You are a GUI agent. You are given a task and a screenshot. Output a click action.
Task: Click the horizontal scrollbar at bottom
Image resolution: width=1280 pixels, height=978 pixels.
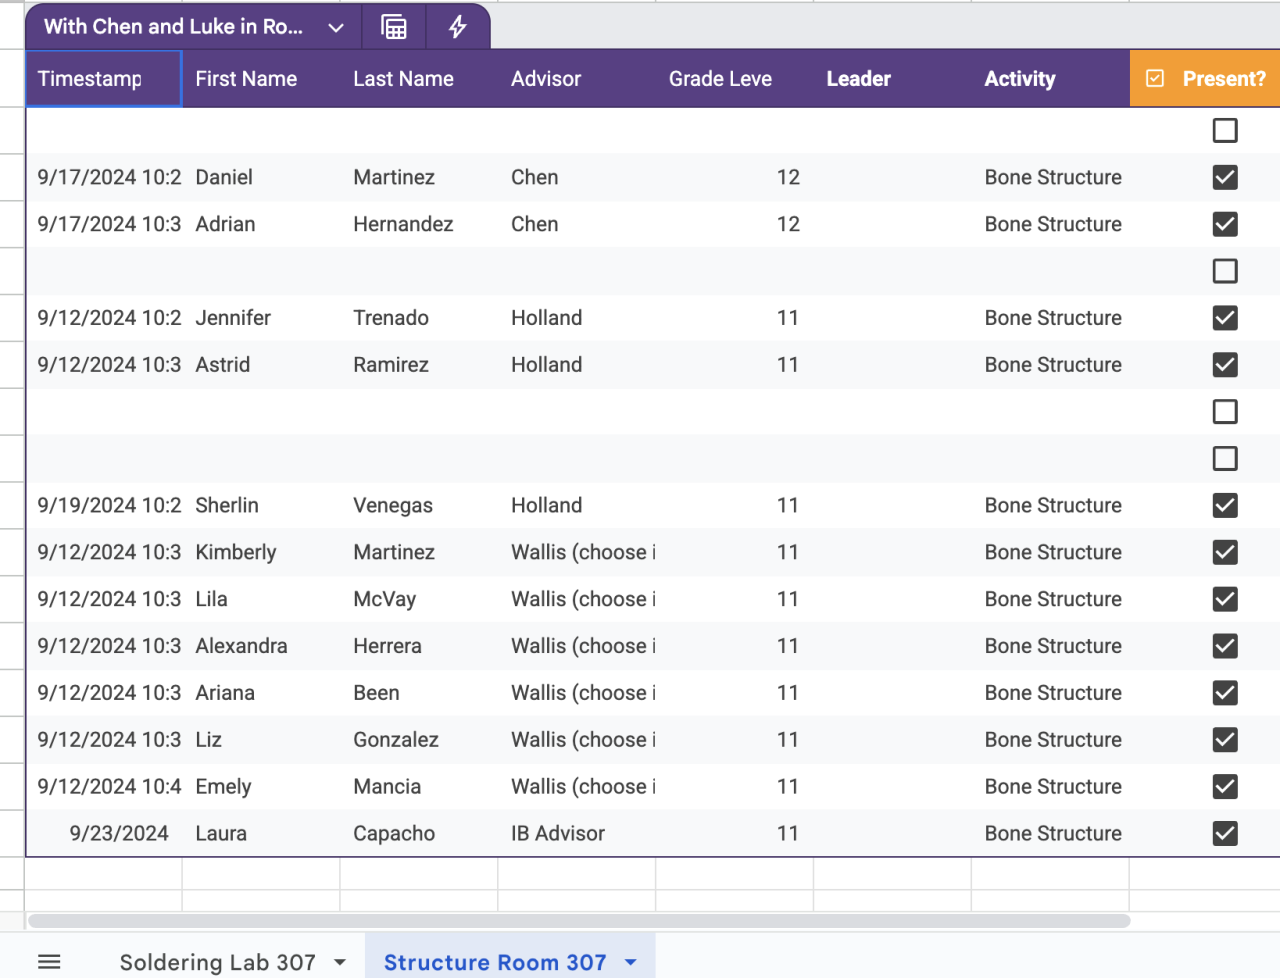click(579, 921)
